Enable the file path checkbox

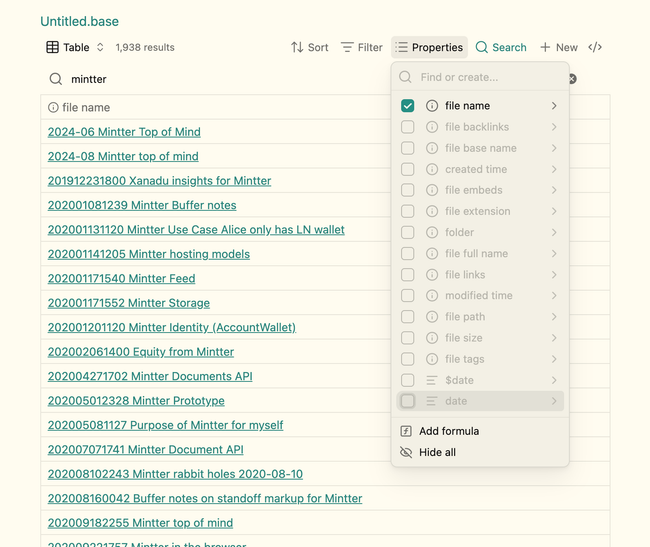tap(407, 317)
